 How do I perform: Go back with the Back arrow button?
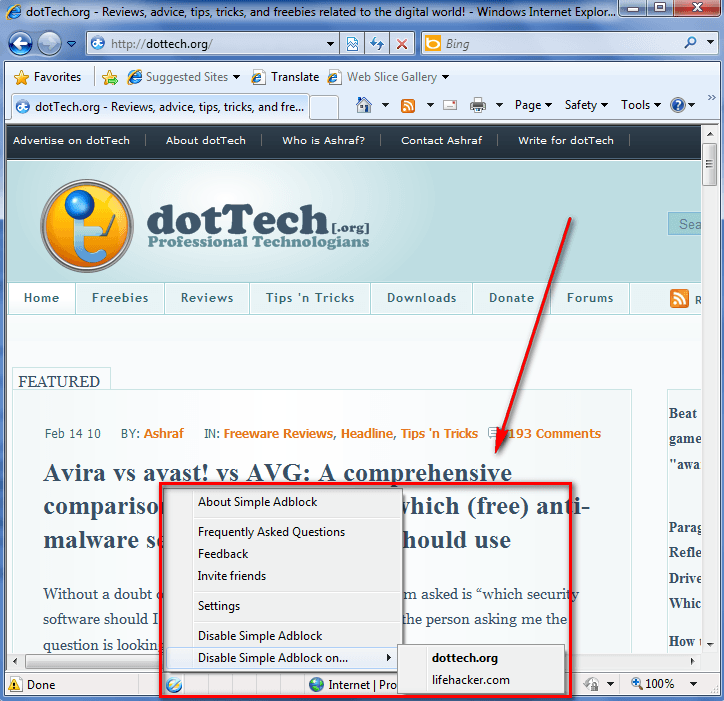(21, 44)
